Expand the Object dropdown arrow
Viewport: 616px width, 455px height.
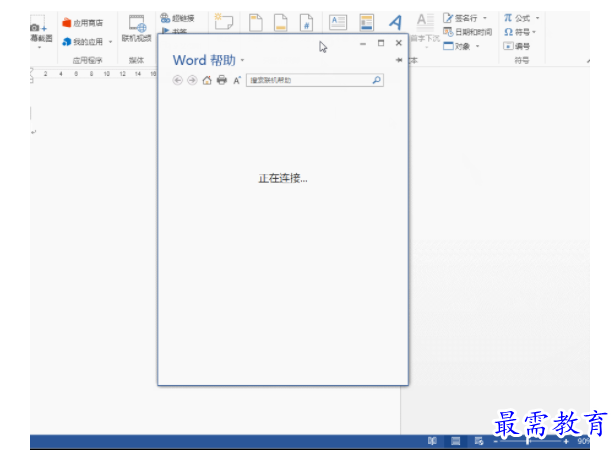point(478,46)
